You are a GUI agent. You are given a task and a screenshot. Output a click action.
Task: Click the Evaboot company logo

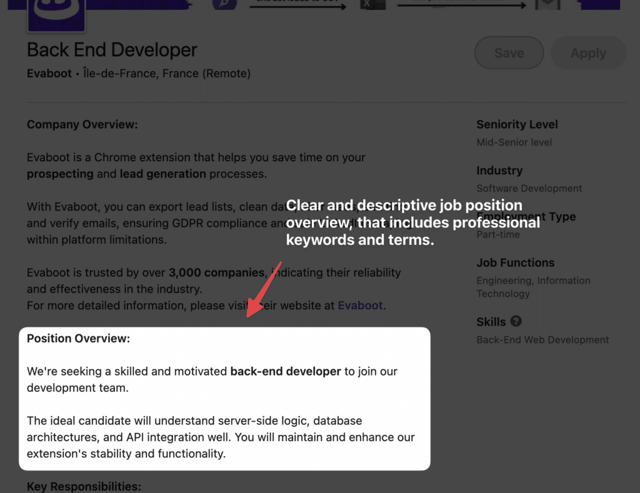point(56,14)
